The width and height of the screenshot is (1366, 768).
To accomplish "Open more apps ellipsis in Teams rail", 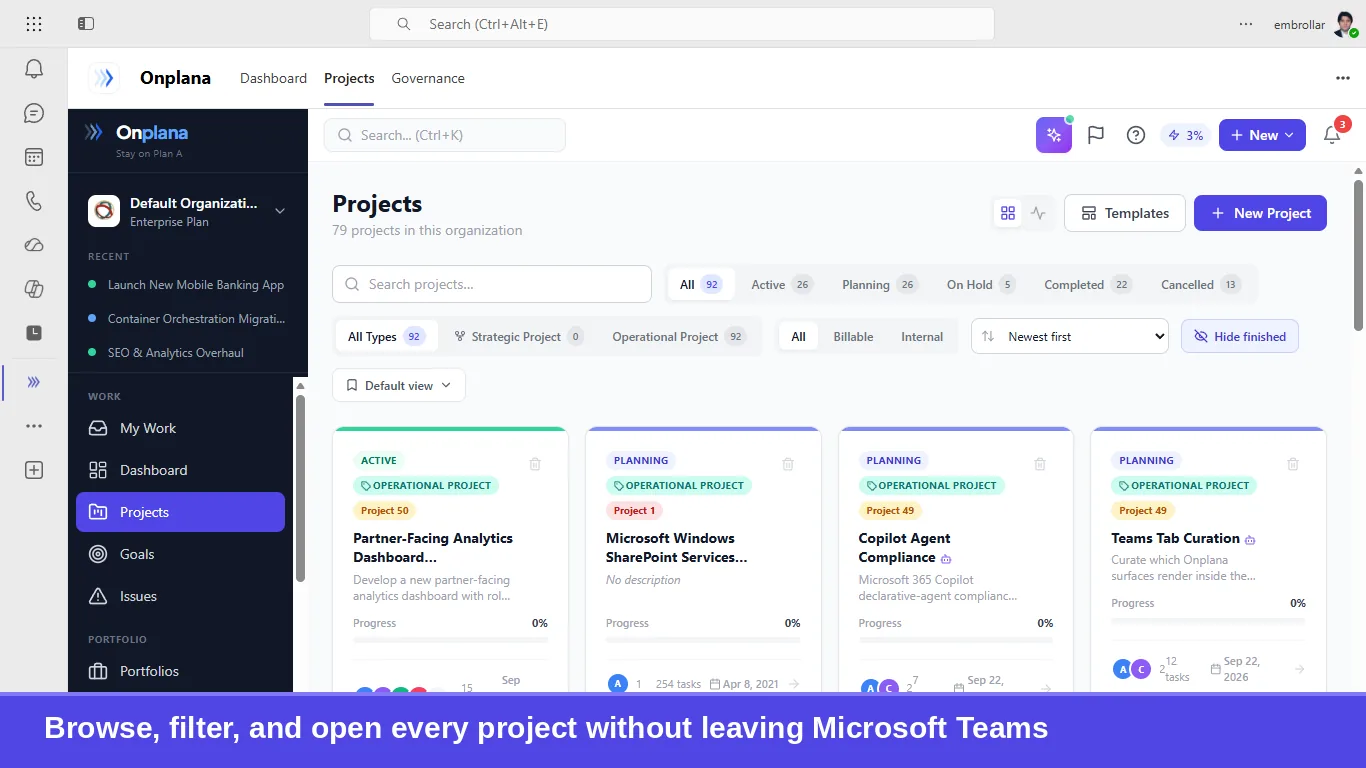I will [34, 426].
